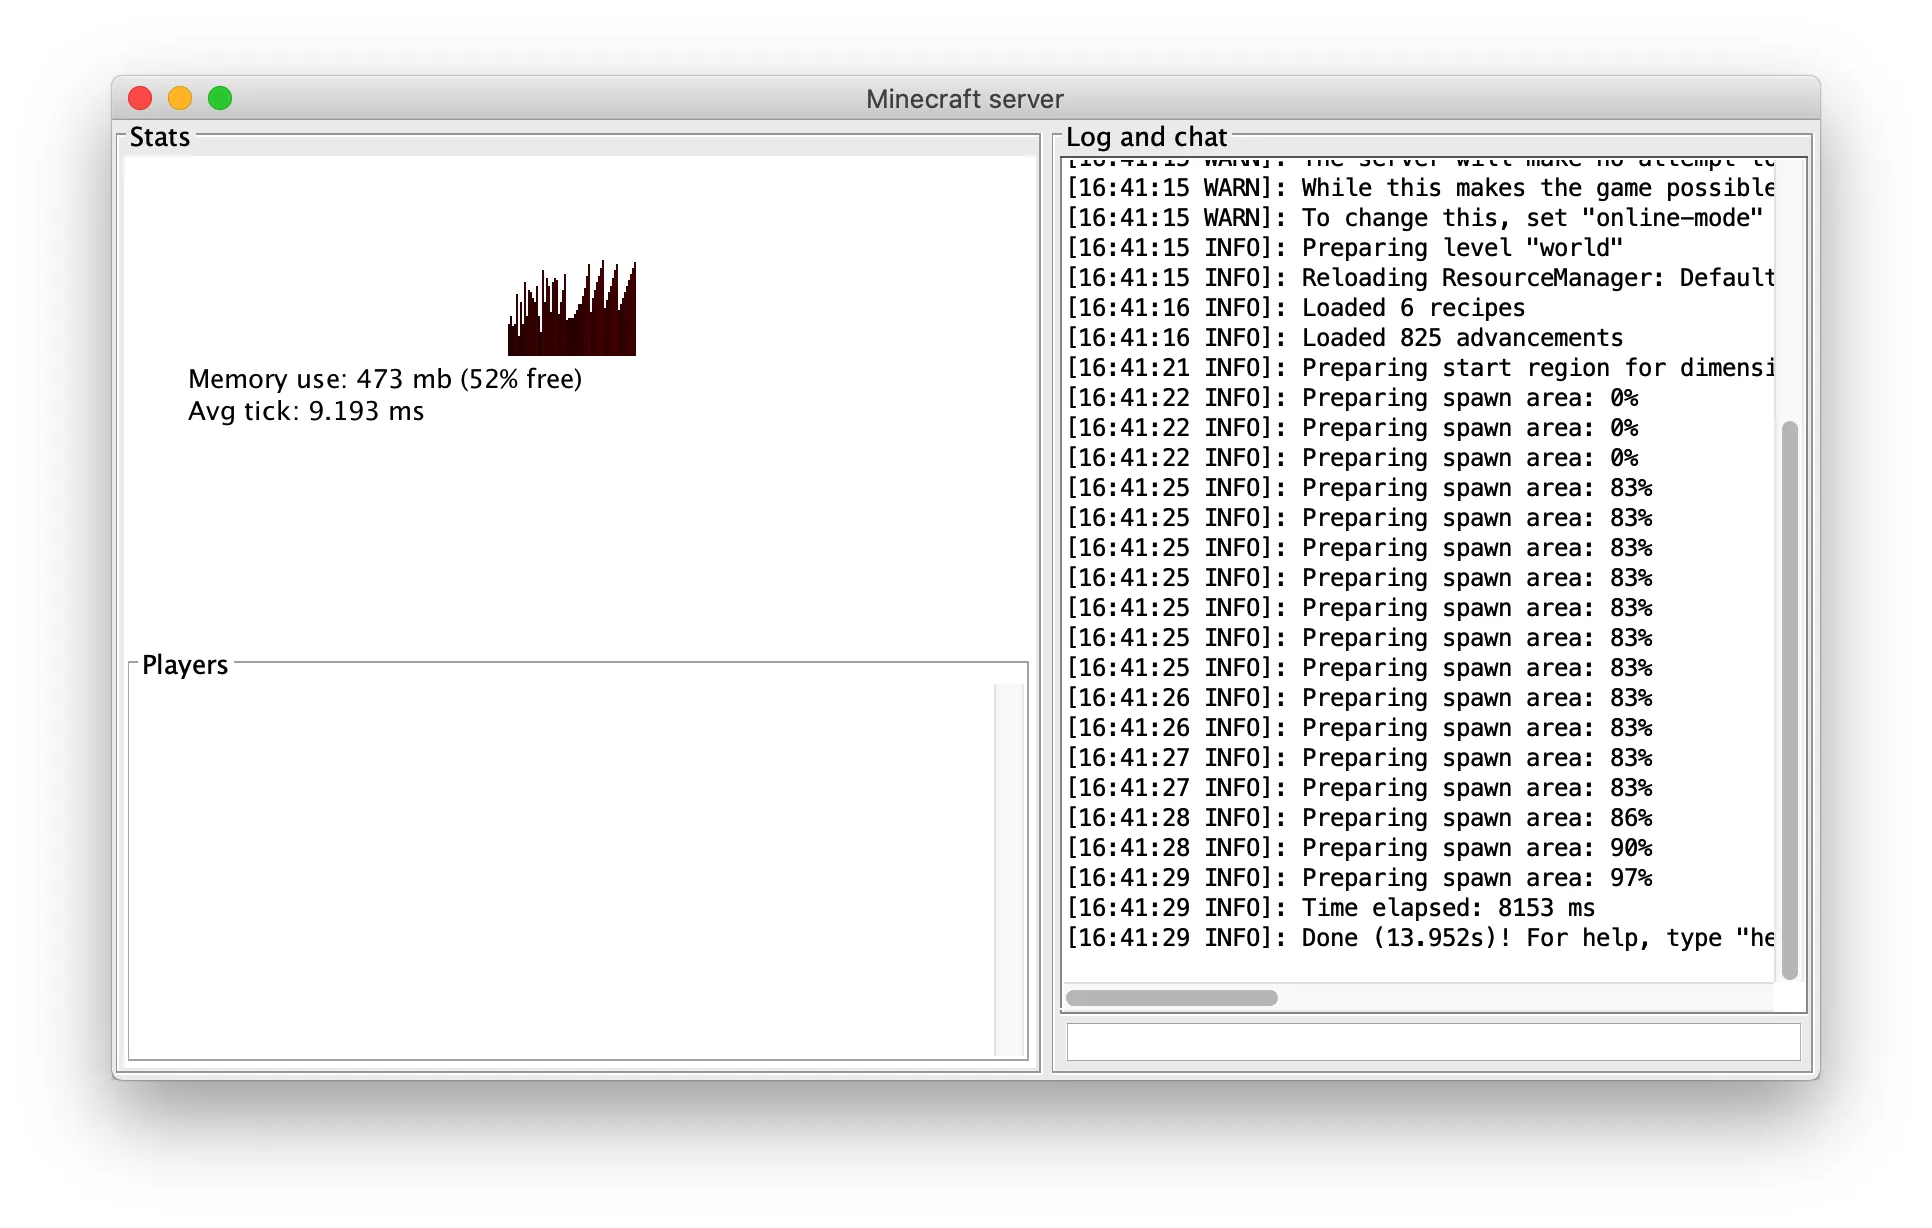The height and width of the screenshot is (1228, 1932).
Task: Click the log's vertical scrollbar thumb
Action: (x=1790, y=700)
